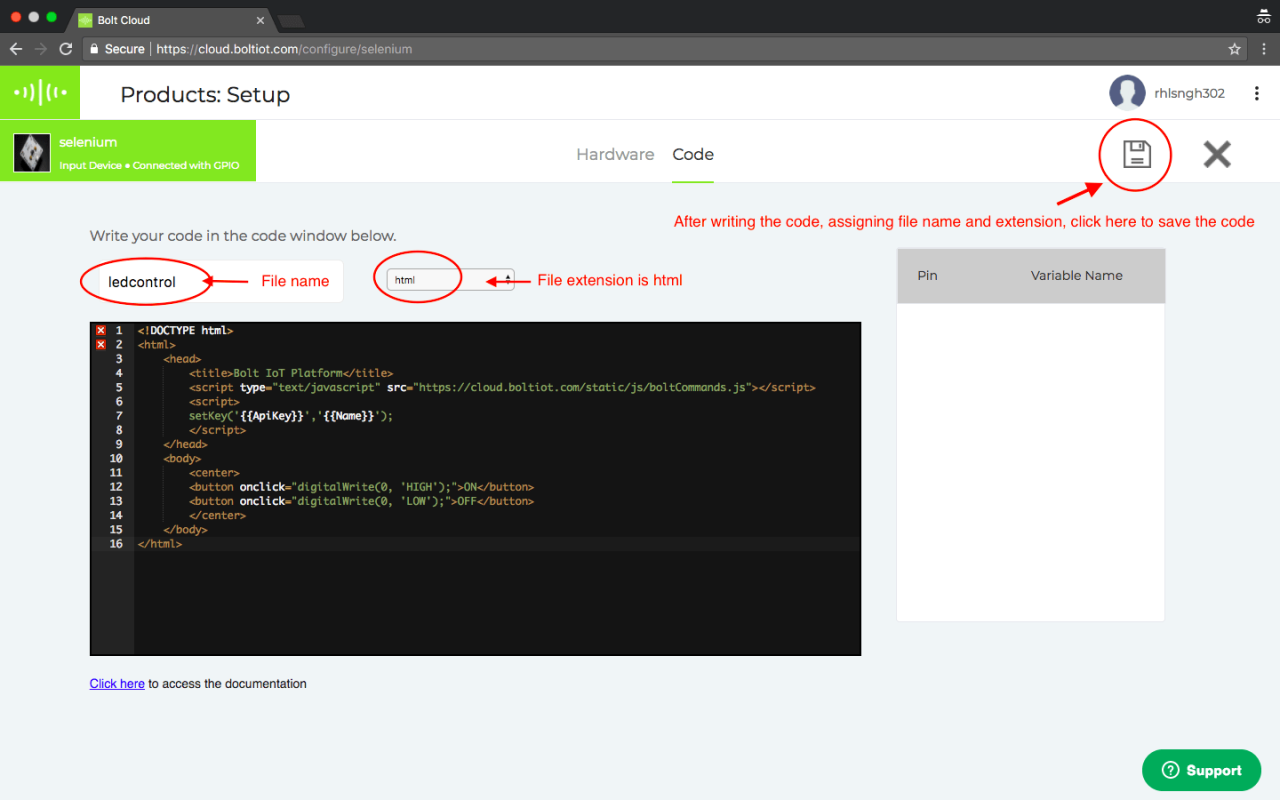Viewport: 1280px width, 800px height.
Task: Close the Bolt Cloud browser tab
Action: pos(261,20)
